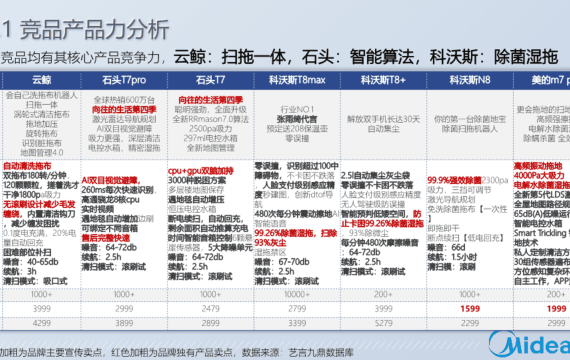Select the red price 1599 cell
The width and height of the screenshot is (570, 360).
pyautogui.click(x=470, y=309)
